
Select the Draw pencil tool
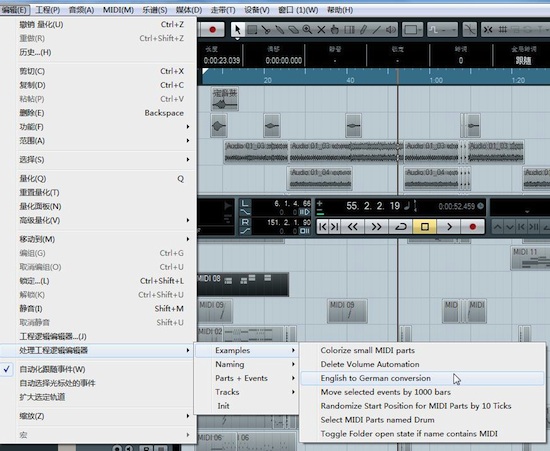click(x=363, y=30)
